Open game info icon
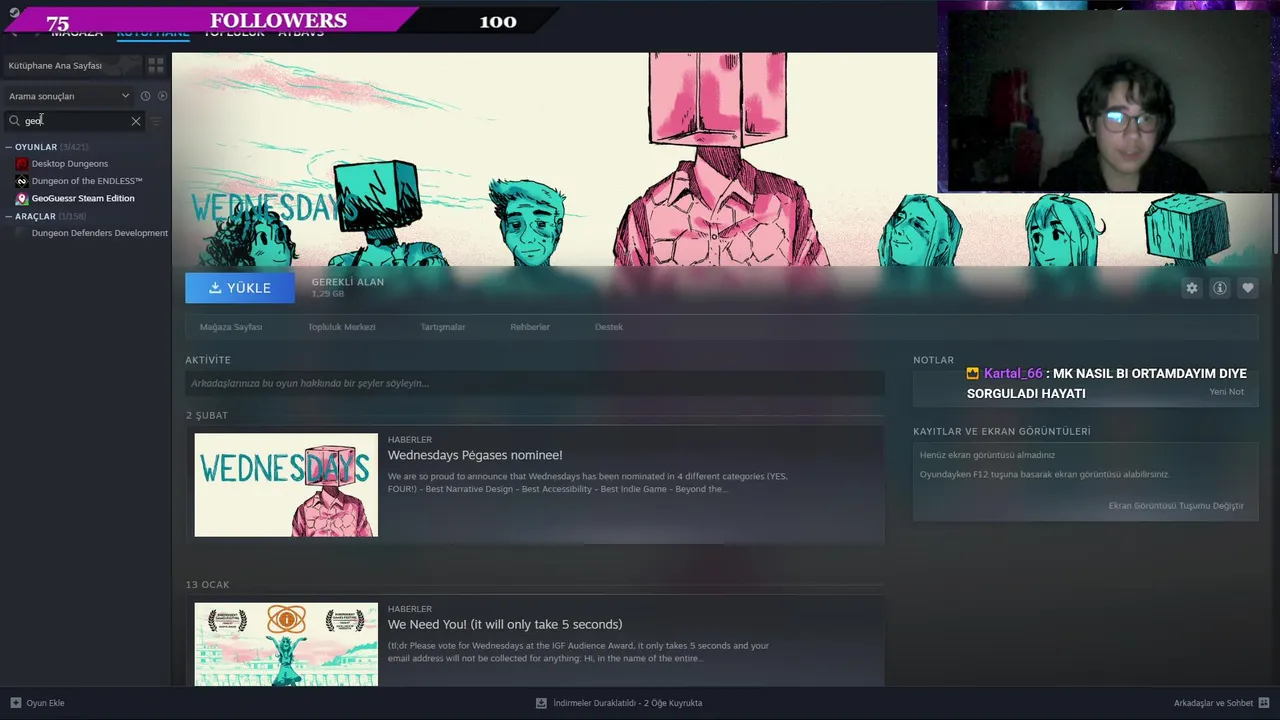Image resolution: width=1280 pixels, height=720 pixels. [x=1219, y=288]
